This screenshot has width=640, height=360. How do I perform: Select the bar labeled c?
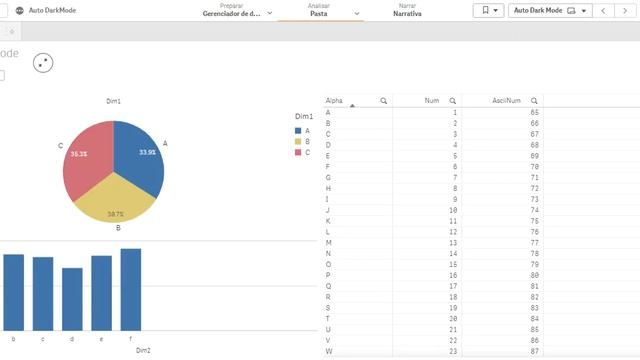click(43, 294)
